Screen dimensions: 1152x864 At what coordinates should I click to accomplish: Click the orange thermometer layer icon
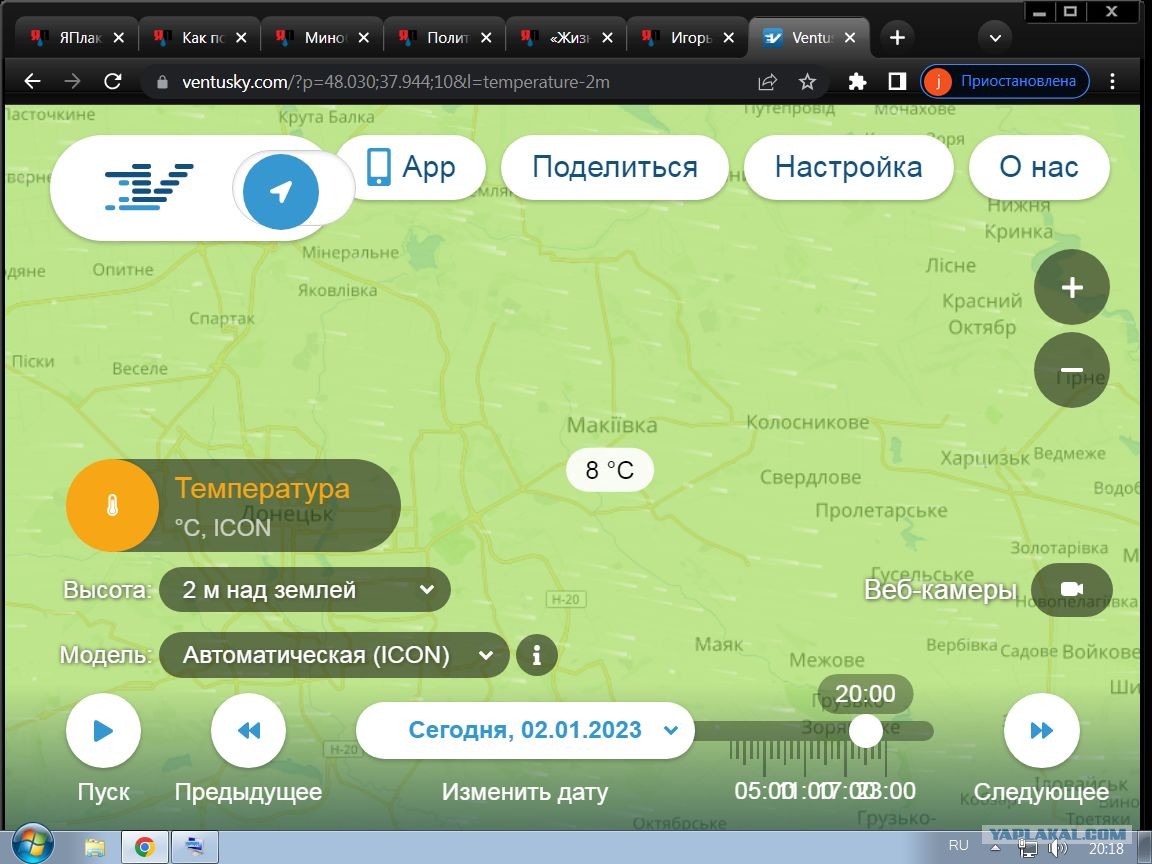pyautogui.click(x=112, y=505)
